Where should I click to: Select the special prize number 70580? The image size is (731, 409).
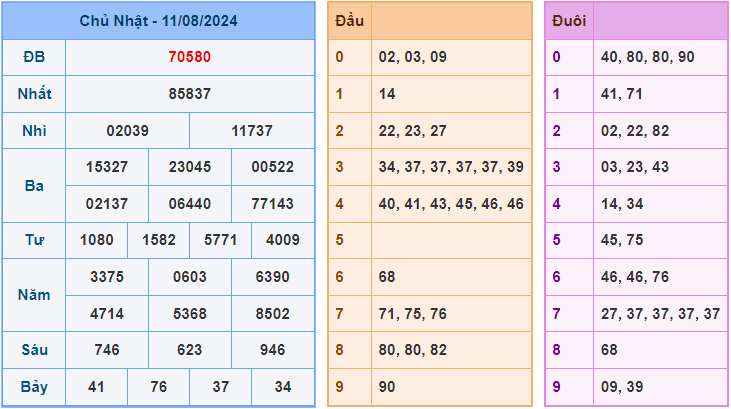[189, 57]
